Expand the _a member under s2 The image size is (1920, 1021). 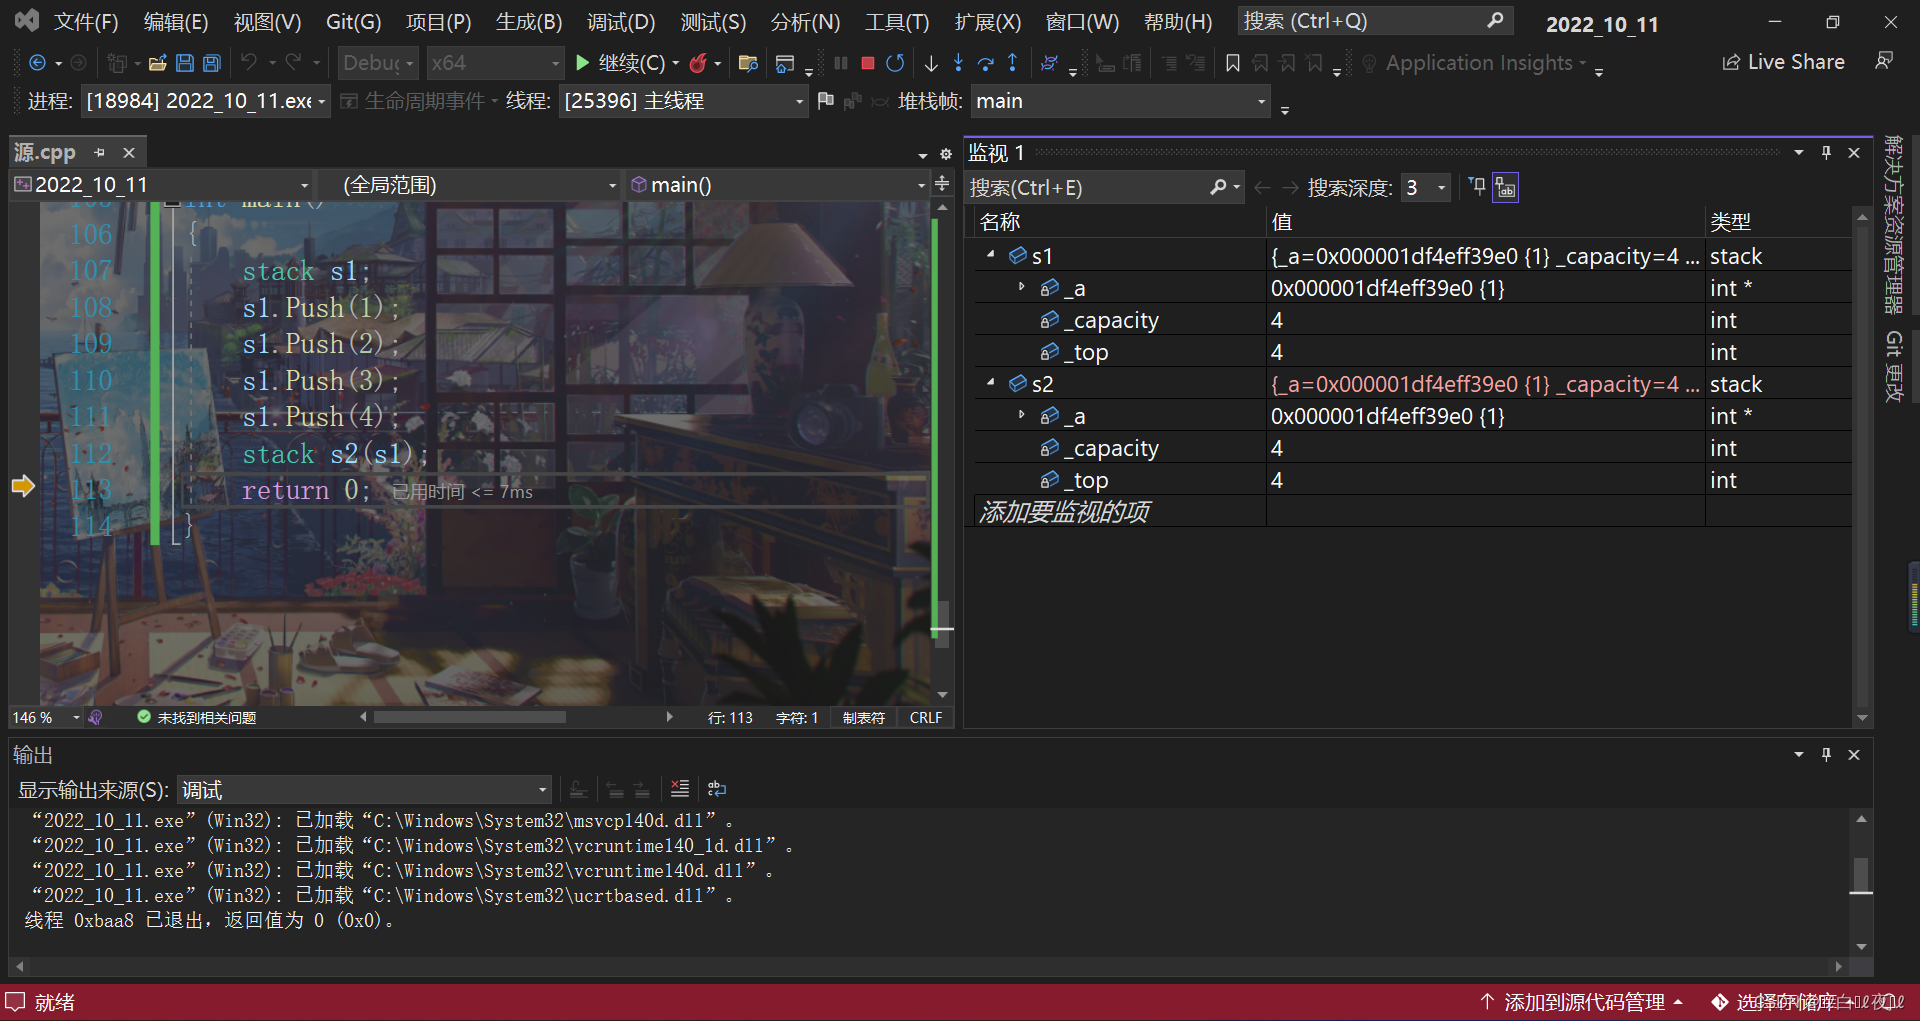1021,415
